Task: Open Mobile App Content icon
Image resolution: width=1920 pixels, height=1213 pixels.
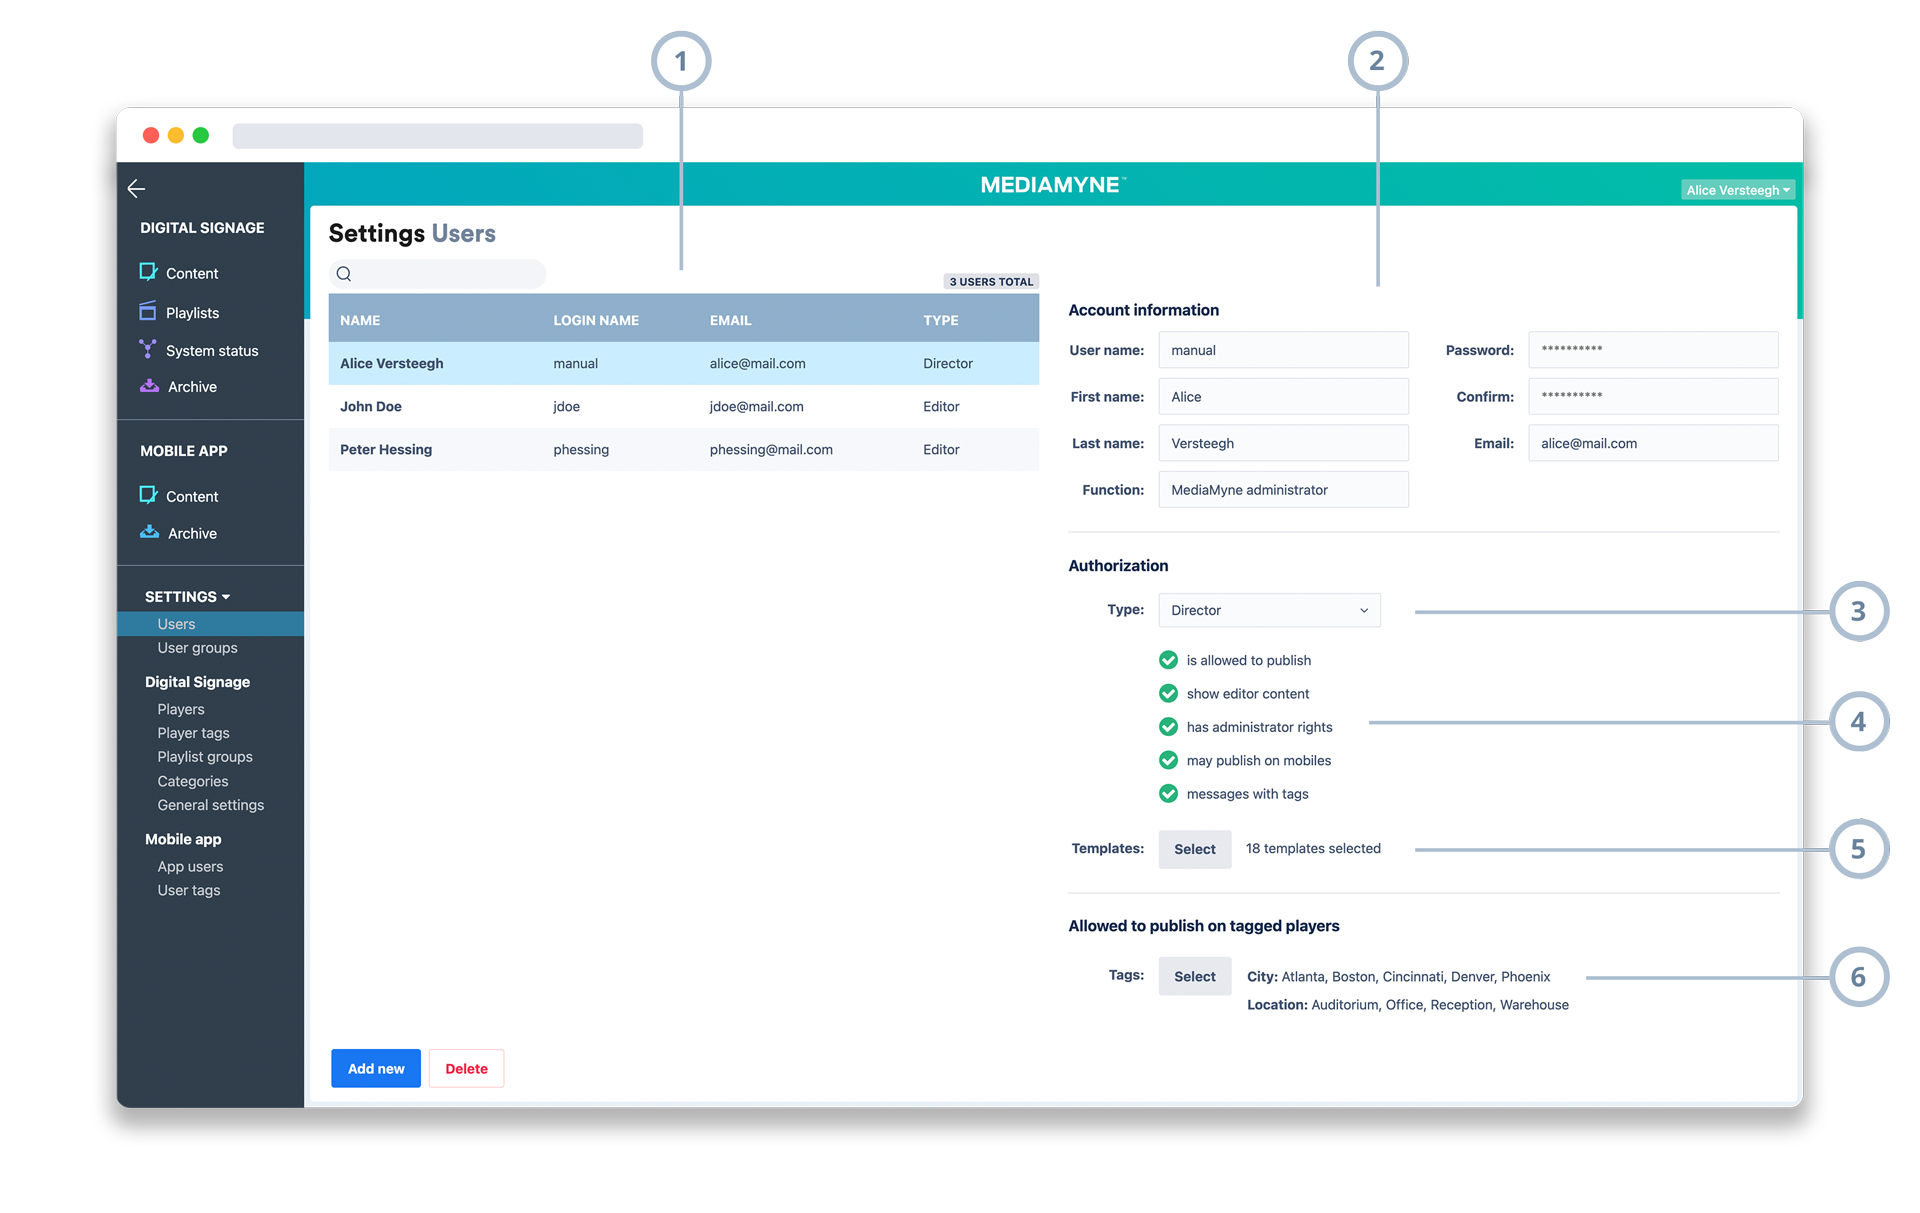Action: coord(149,495)
